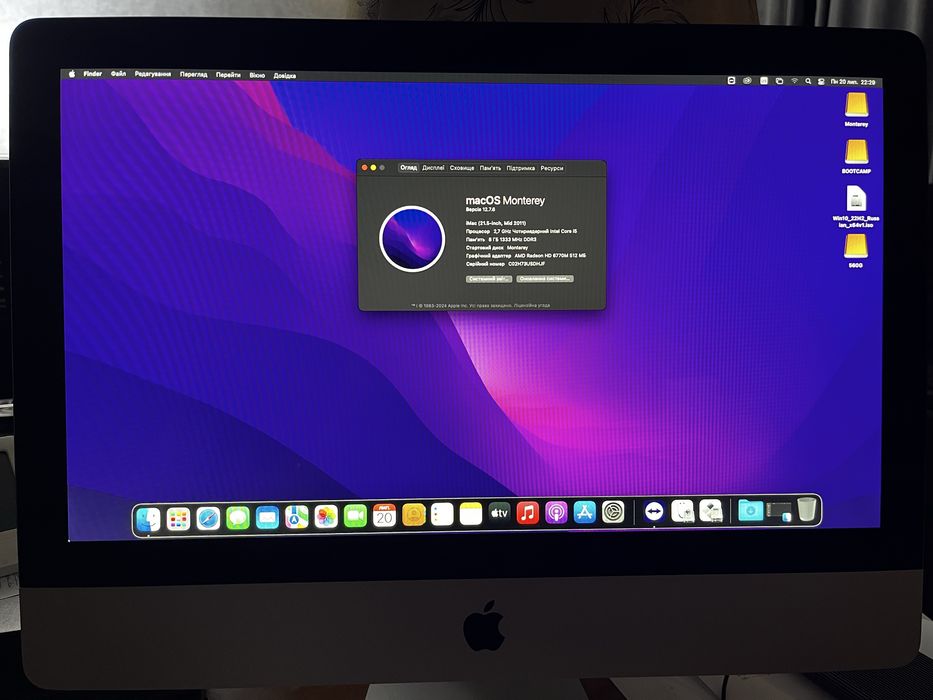This screenshot has height=700, width=933.
Task: Open Launchpad from the Dock
Action: pos(179,519)
